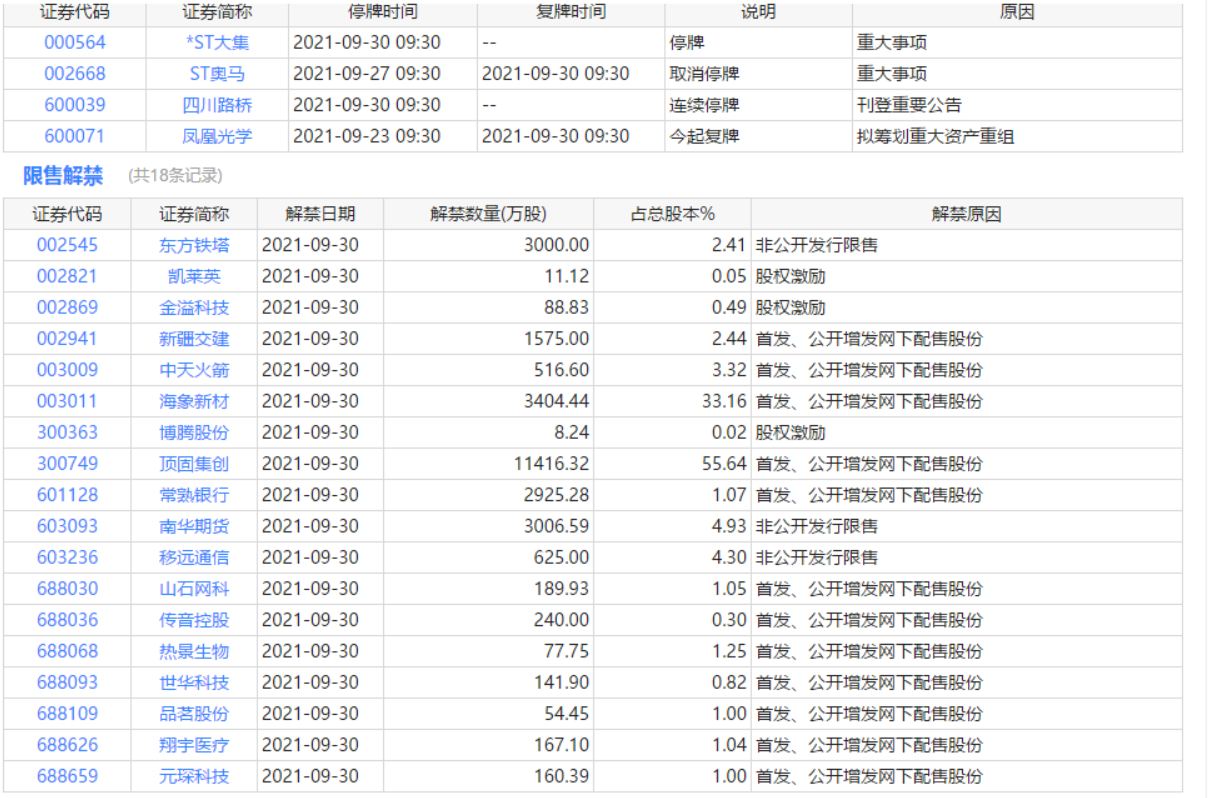Select the 南华期货 stock link
1208x798 pixels.
click(194, 526)
